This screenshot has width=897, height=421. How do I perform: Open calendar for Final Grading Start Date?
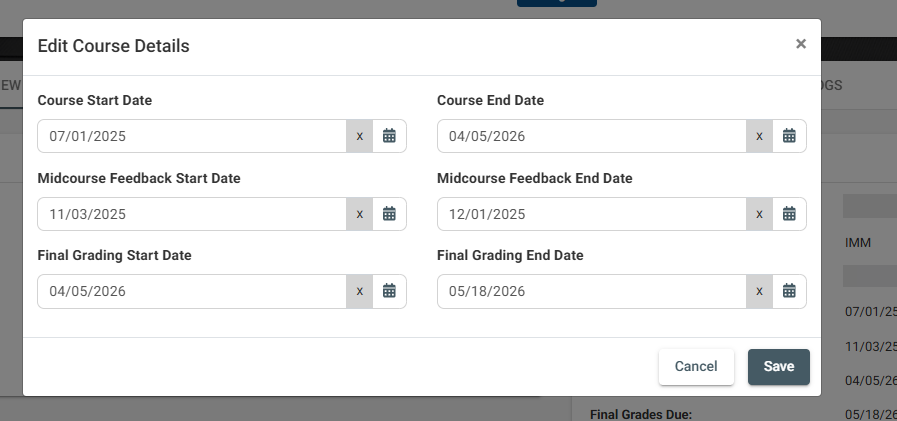click(x=390, y=291)
